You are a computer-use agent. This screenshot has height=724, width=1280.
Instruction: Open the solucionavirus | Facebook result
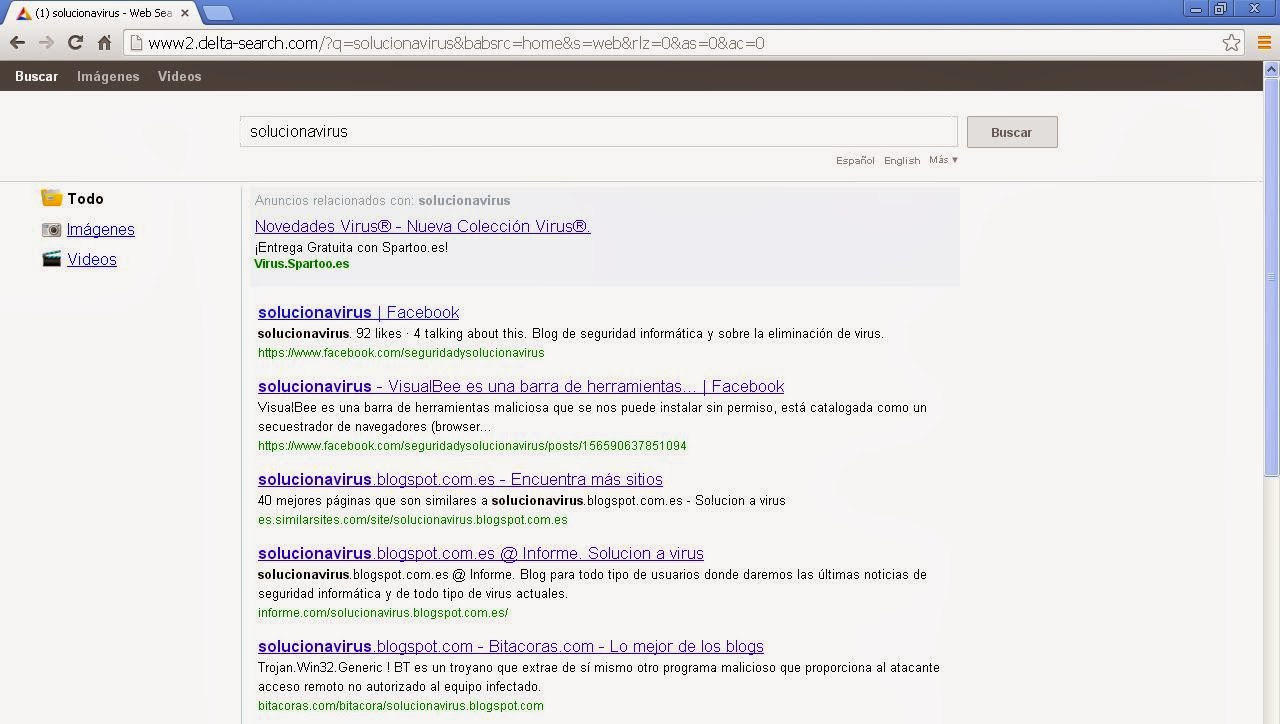click(358, 312)
